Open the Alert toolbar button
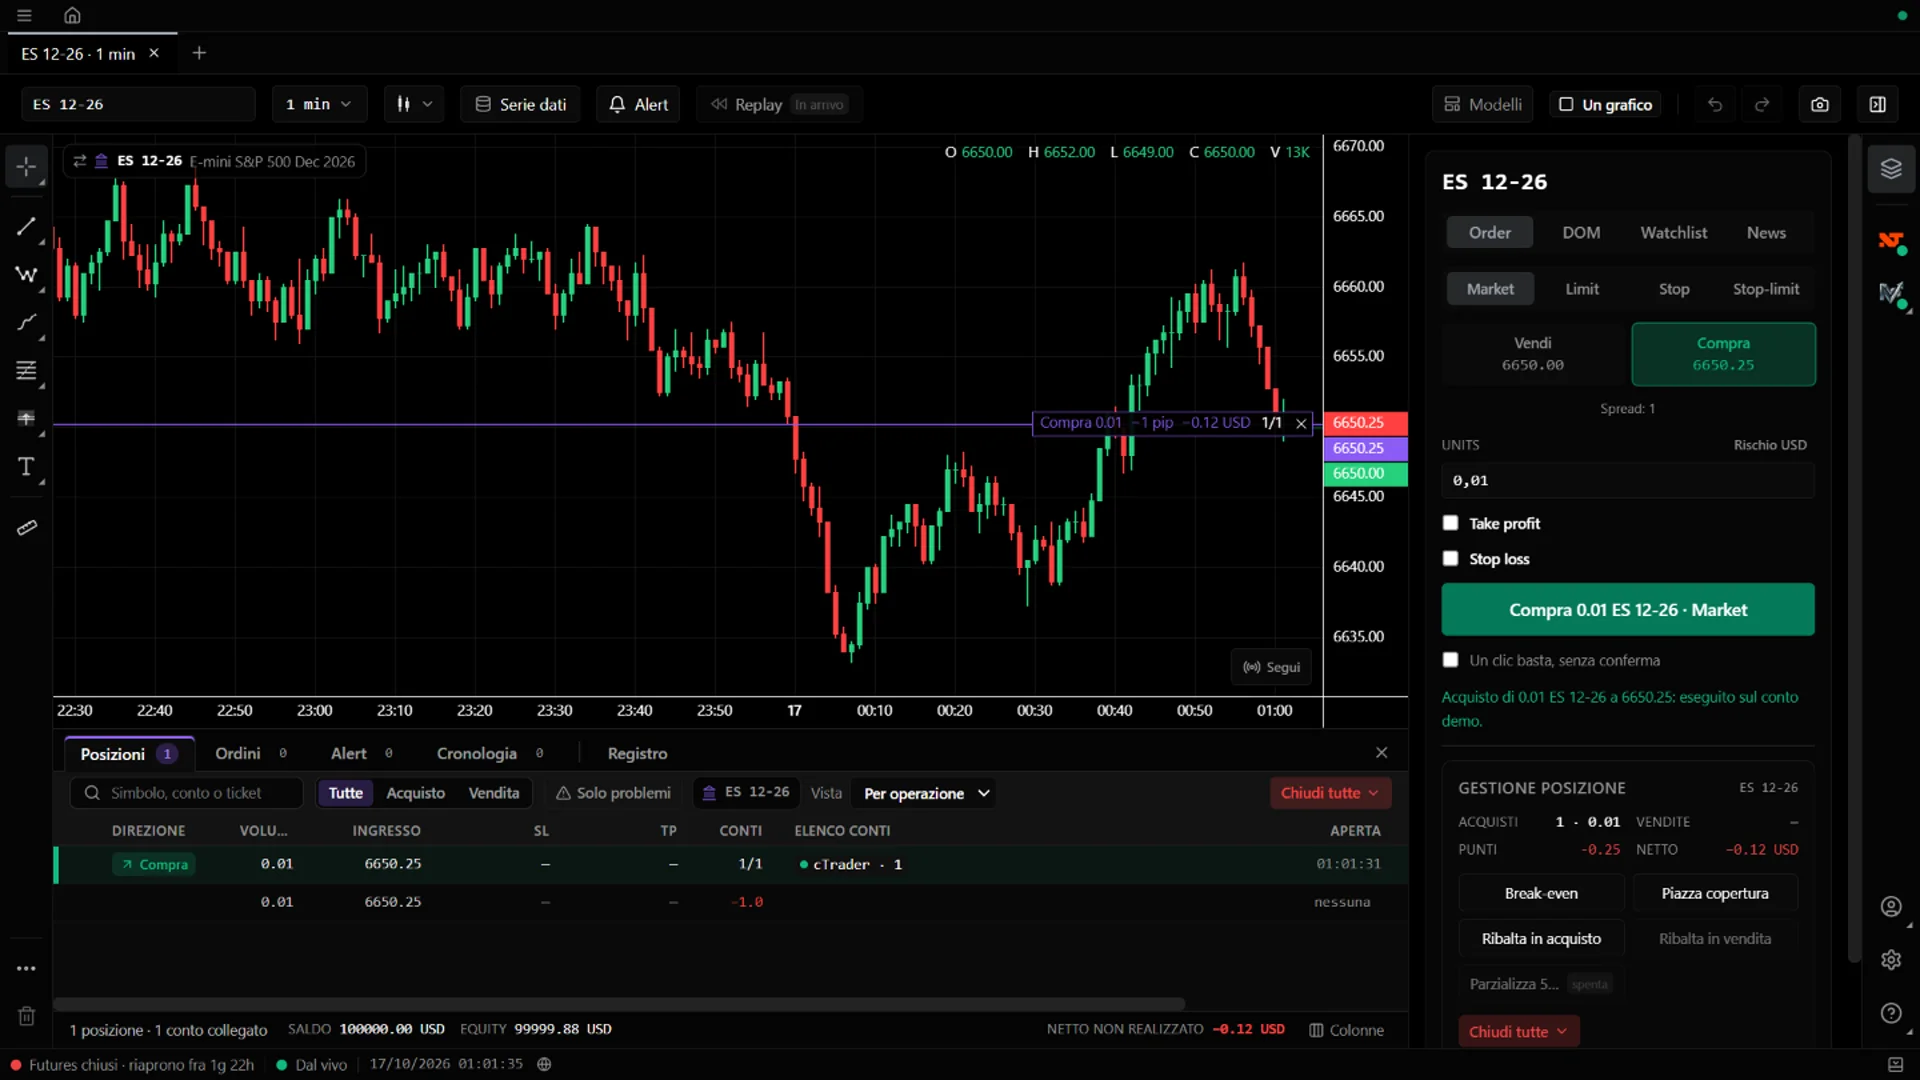 638,104
